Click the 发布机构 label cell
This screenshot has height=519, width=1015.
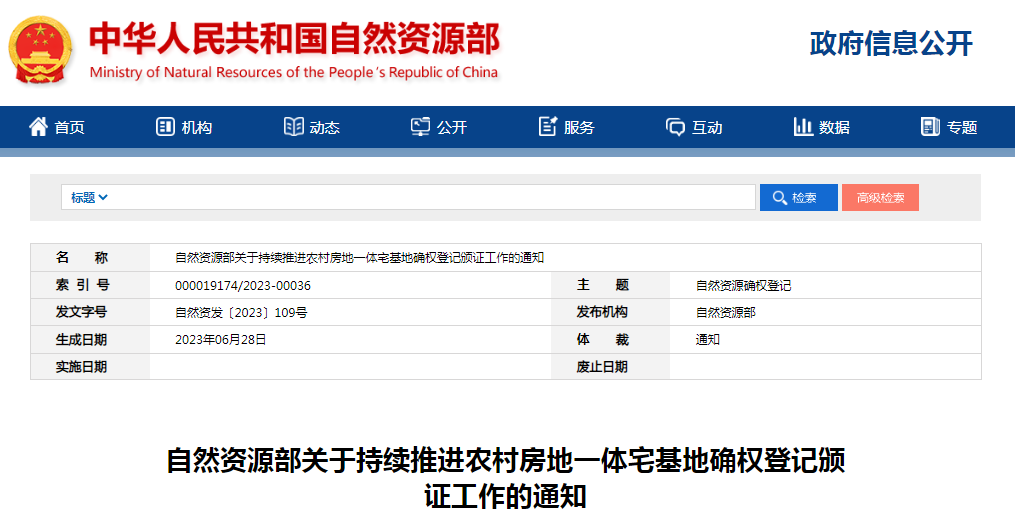point(610,313)
